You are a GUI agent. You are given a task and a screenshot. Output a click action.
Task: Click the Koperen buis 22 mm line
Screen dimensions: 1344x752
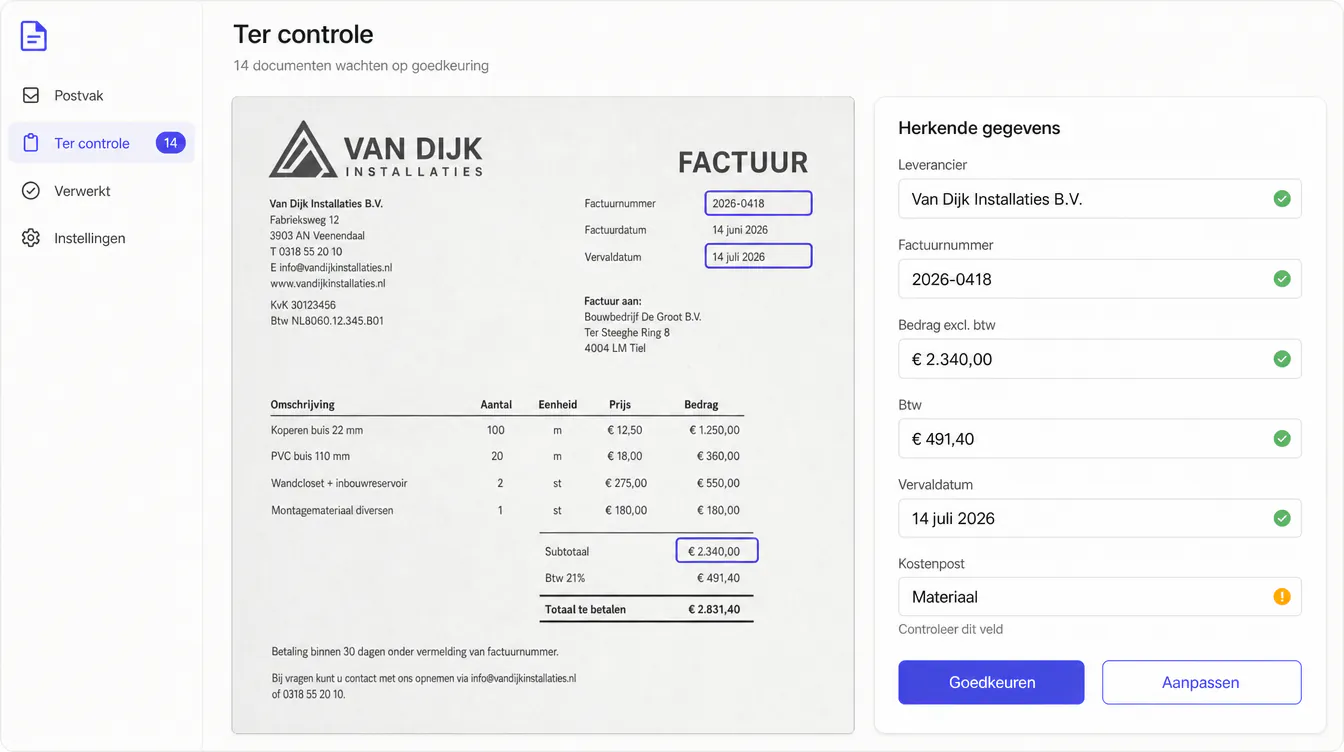point(507,430)
